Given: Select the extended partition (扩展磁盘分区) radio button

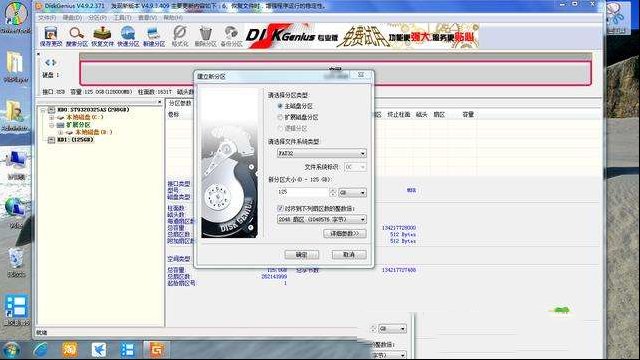Looking at the screenshot, I should tap(280, 117).
